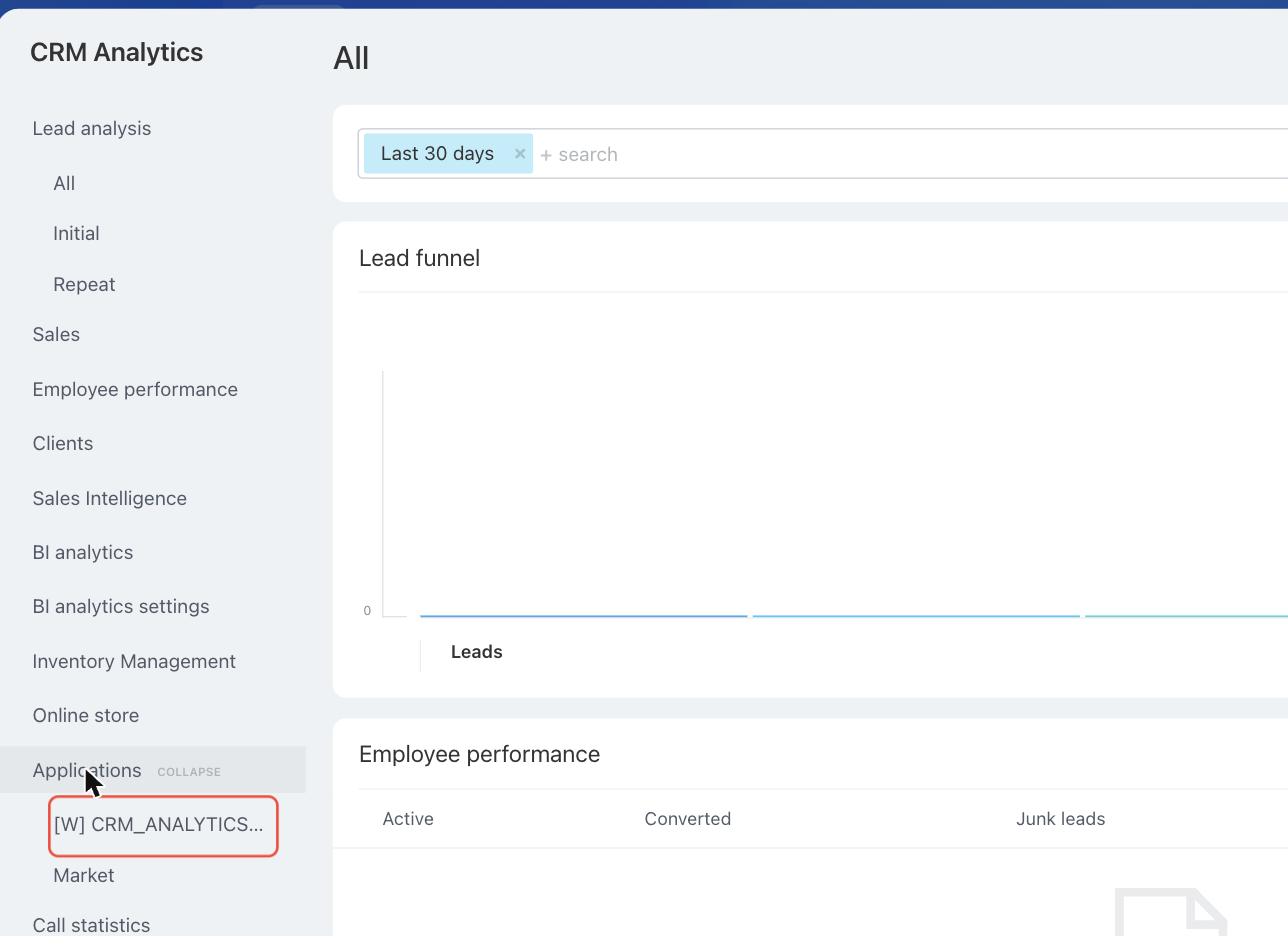The width and height of the screenshot is (1288, 936).
Task: Open Sales section in sidebar
Action: coord(56,334)
